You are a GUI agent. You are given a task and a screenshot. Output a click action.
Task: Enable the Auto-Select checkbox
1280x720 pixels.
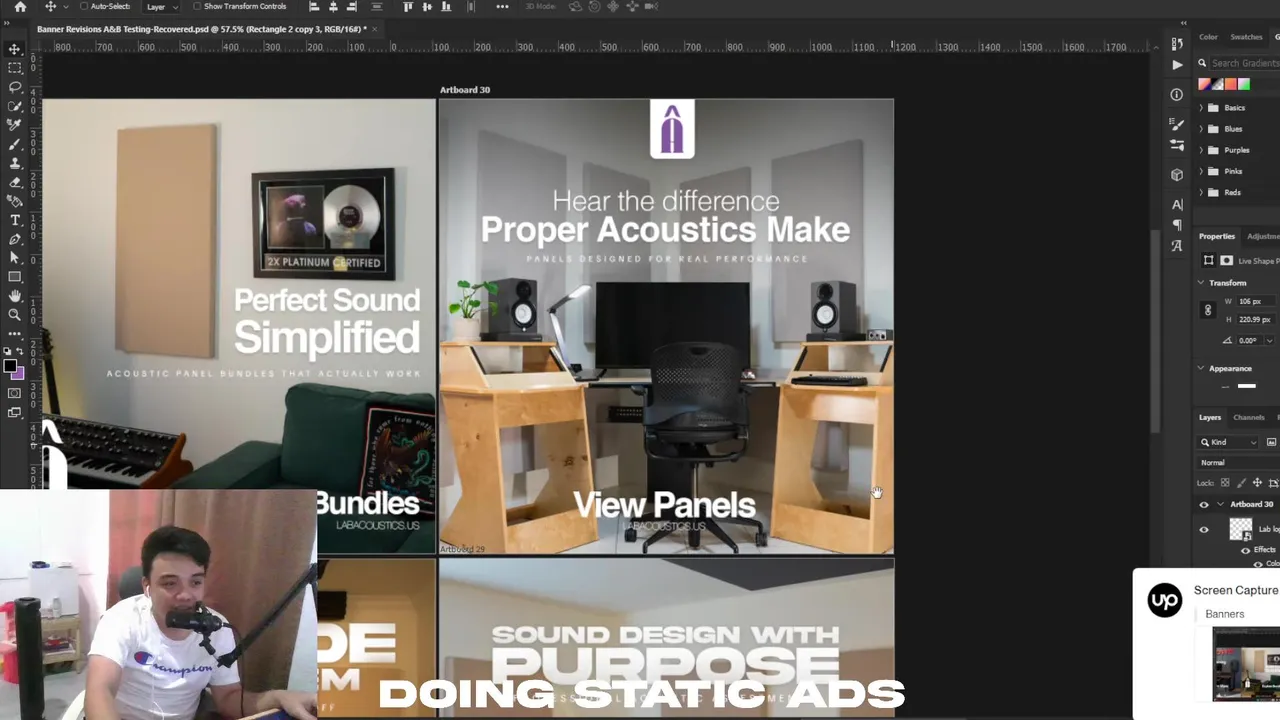click(84, 7)
